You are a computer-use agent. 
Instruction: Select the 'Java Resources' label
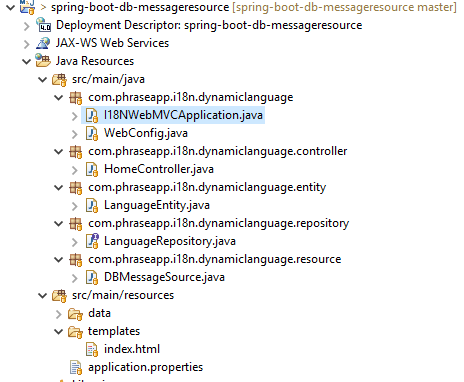(x=95, y=61)
